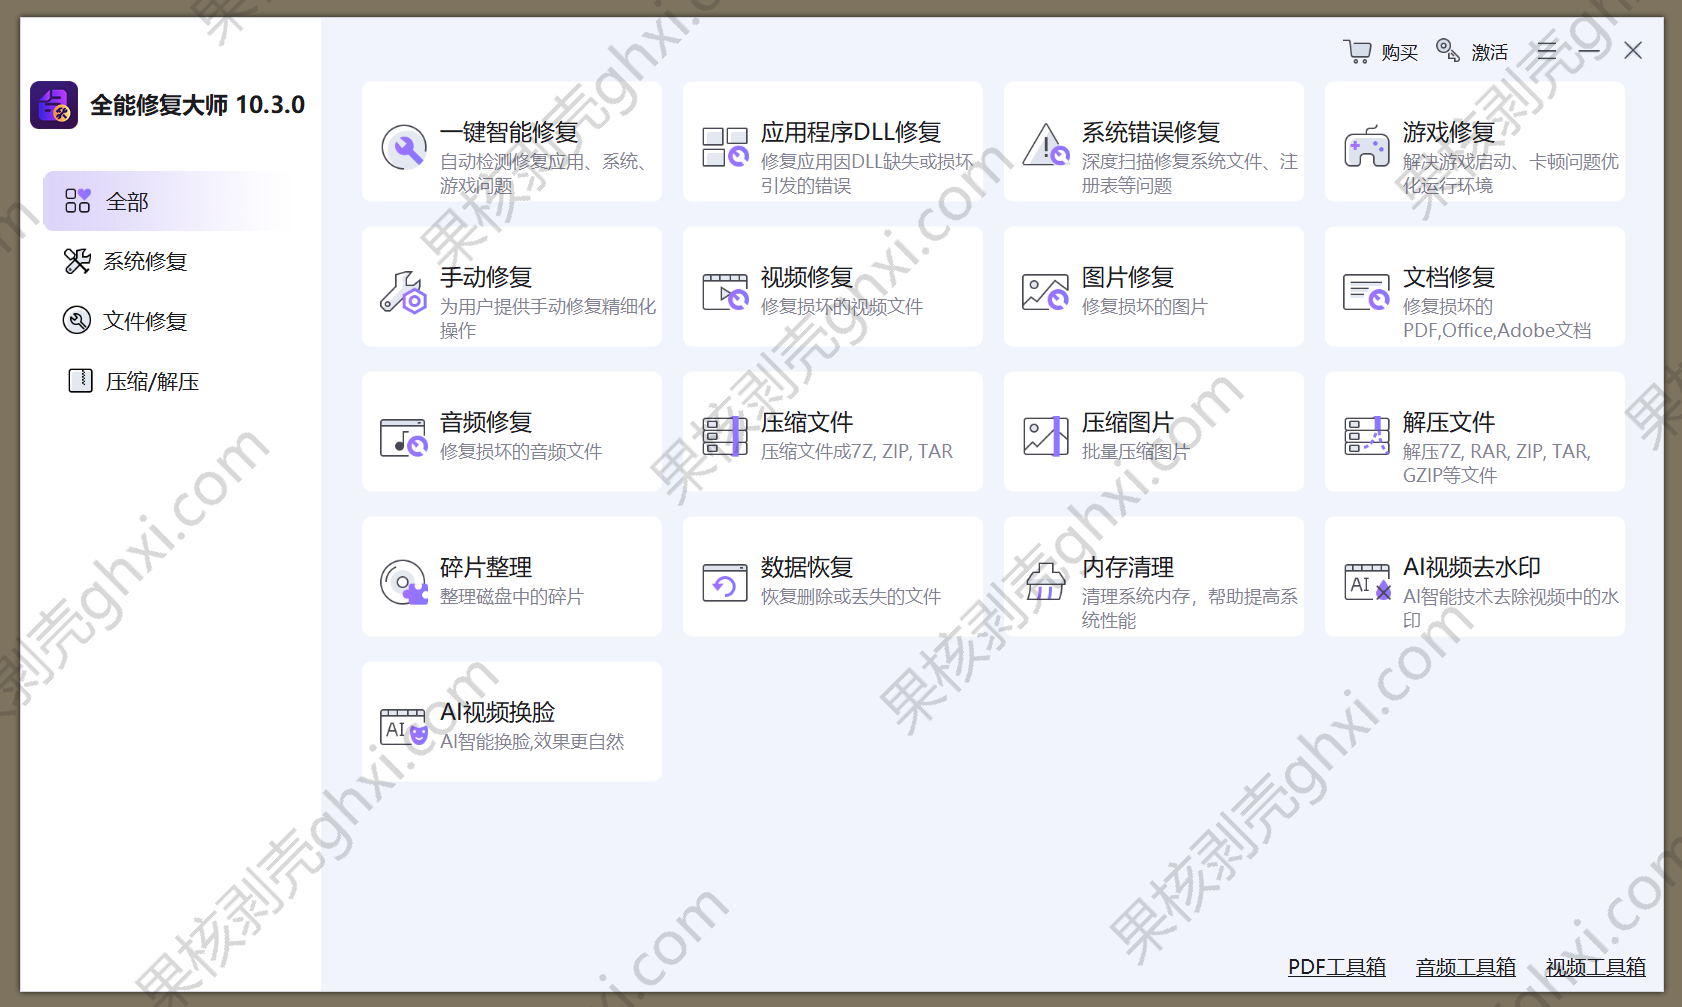Click the 解压文件 title text
Viewport: 1682px width, 1007px height.
point(1449,422)
